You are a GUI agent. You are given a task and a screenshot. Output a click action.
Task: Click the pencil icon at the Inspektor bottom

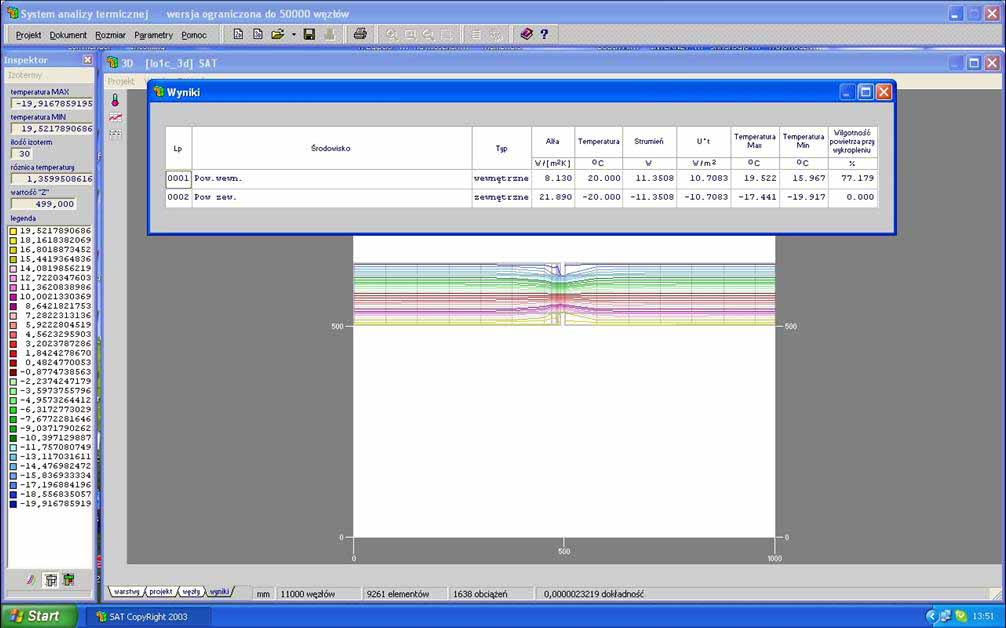click(x=30, y=580)
